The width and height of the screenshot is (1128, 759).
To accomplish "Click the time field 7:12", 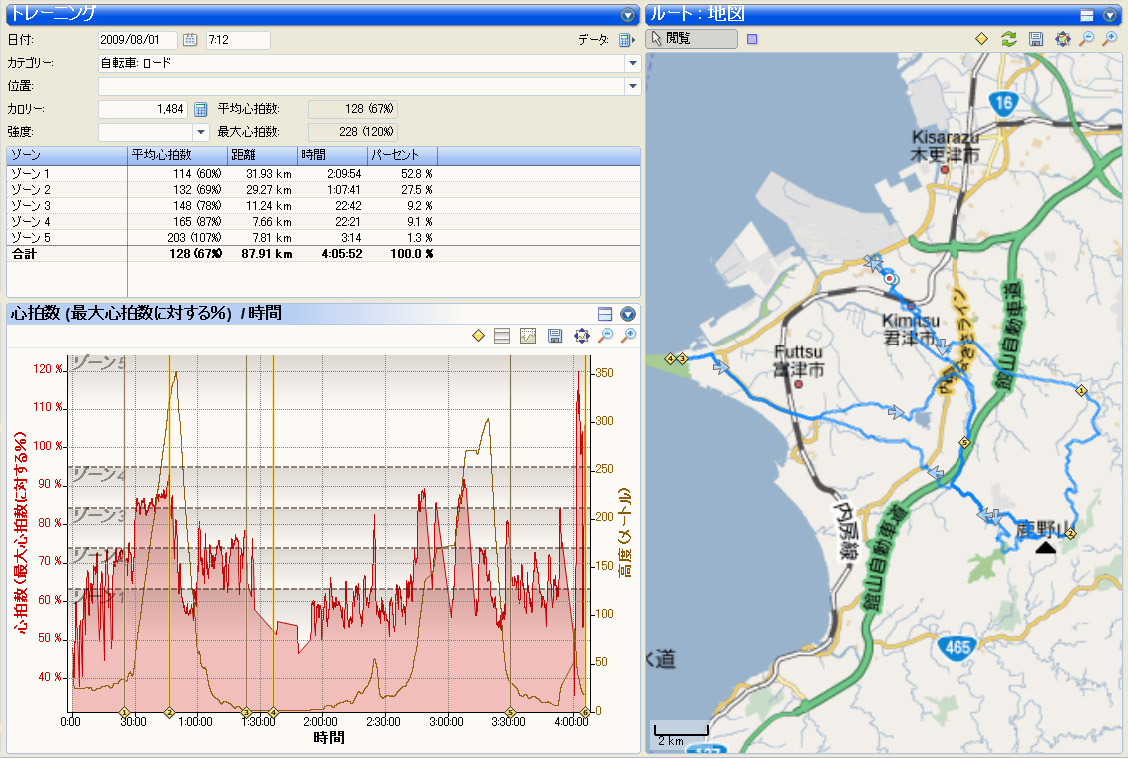I will pos(238,40).
